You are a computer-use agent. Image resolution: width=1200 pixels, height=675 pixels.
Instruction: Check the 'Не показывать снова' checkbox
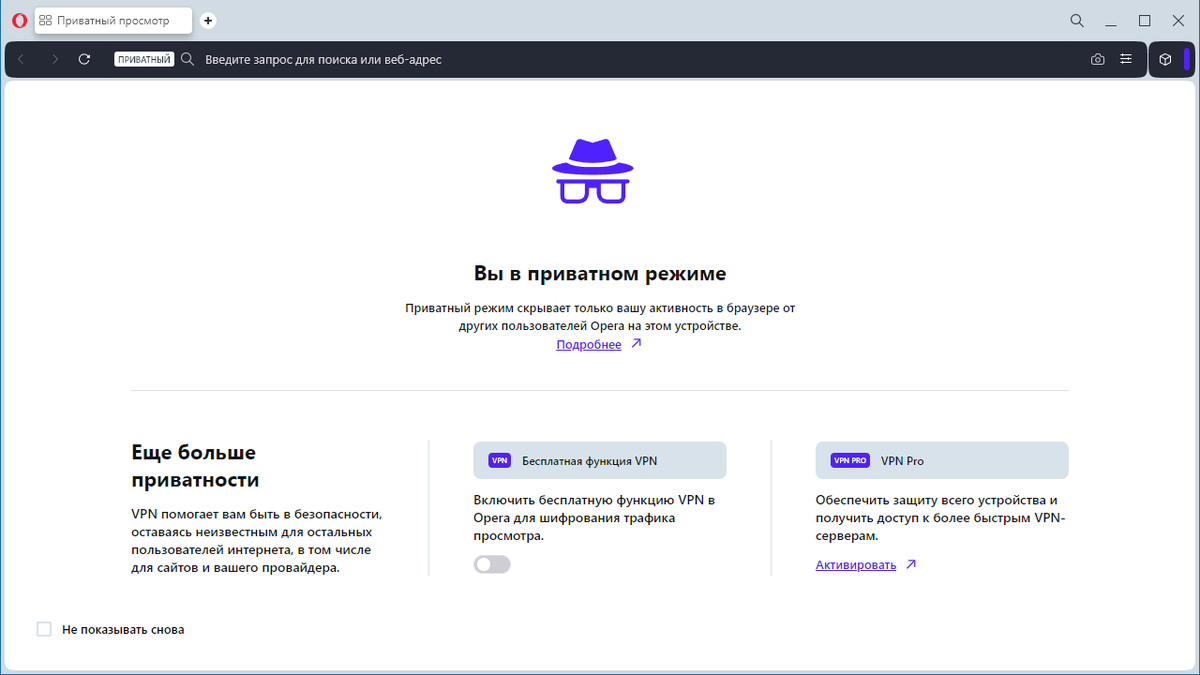pos(44,629)
